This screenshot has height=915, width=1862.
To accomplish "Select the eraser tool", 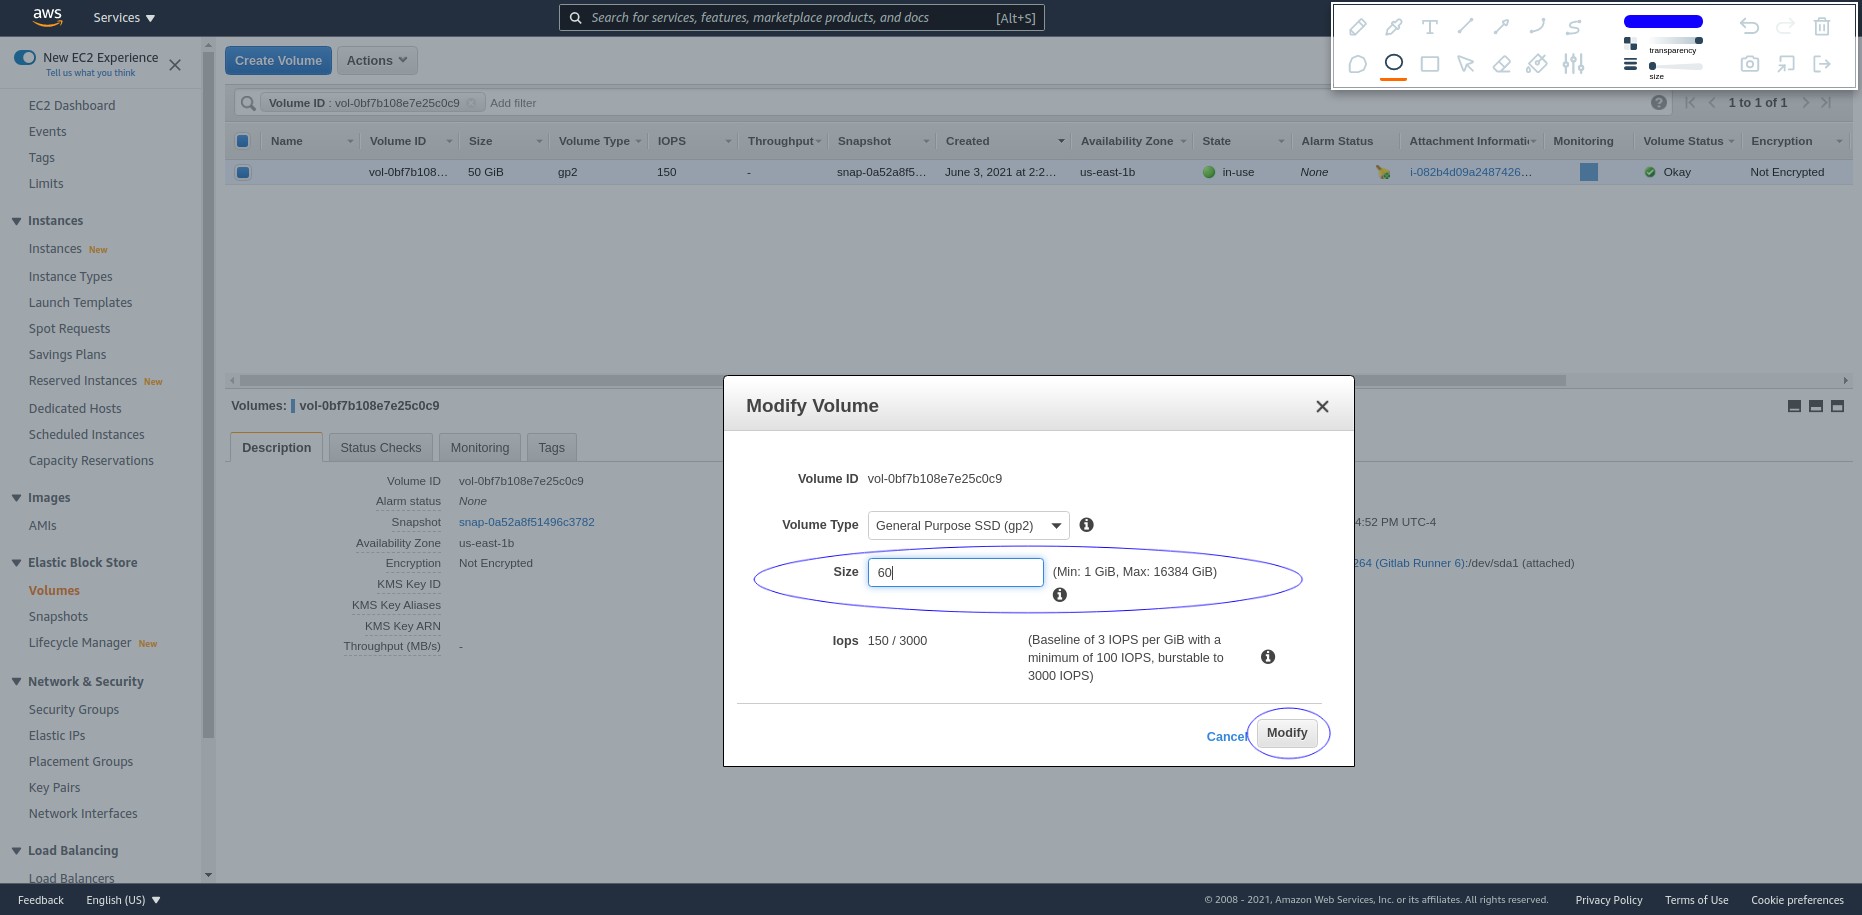I will 1501,64.
